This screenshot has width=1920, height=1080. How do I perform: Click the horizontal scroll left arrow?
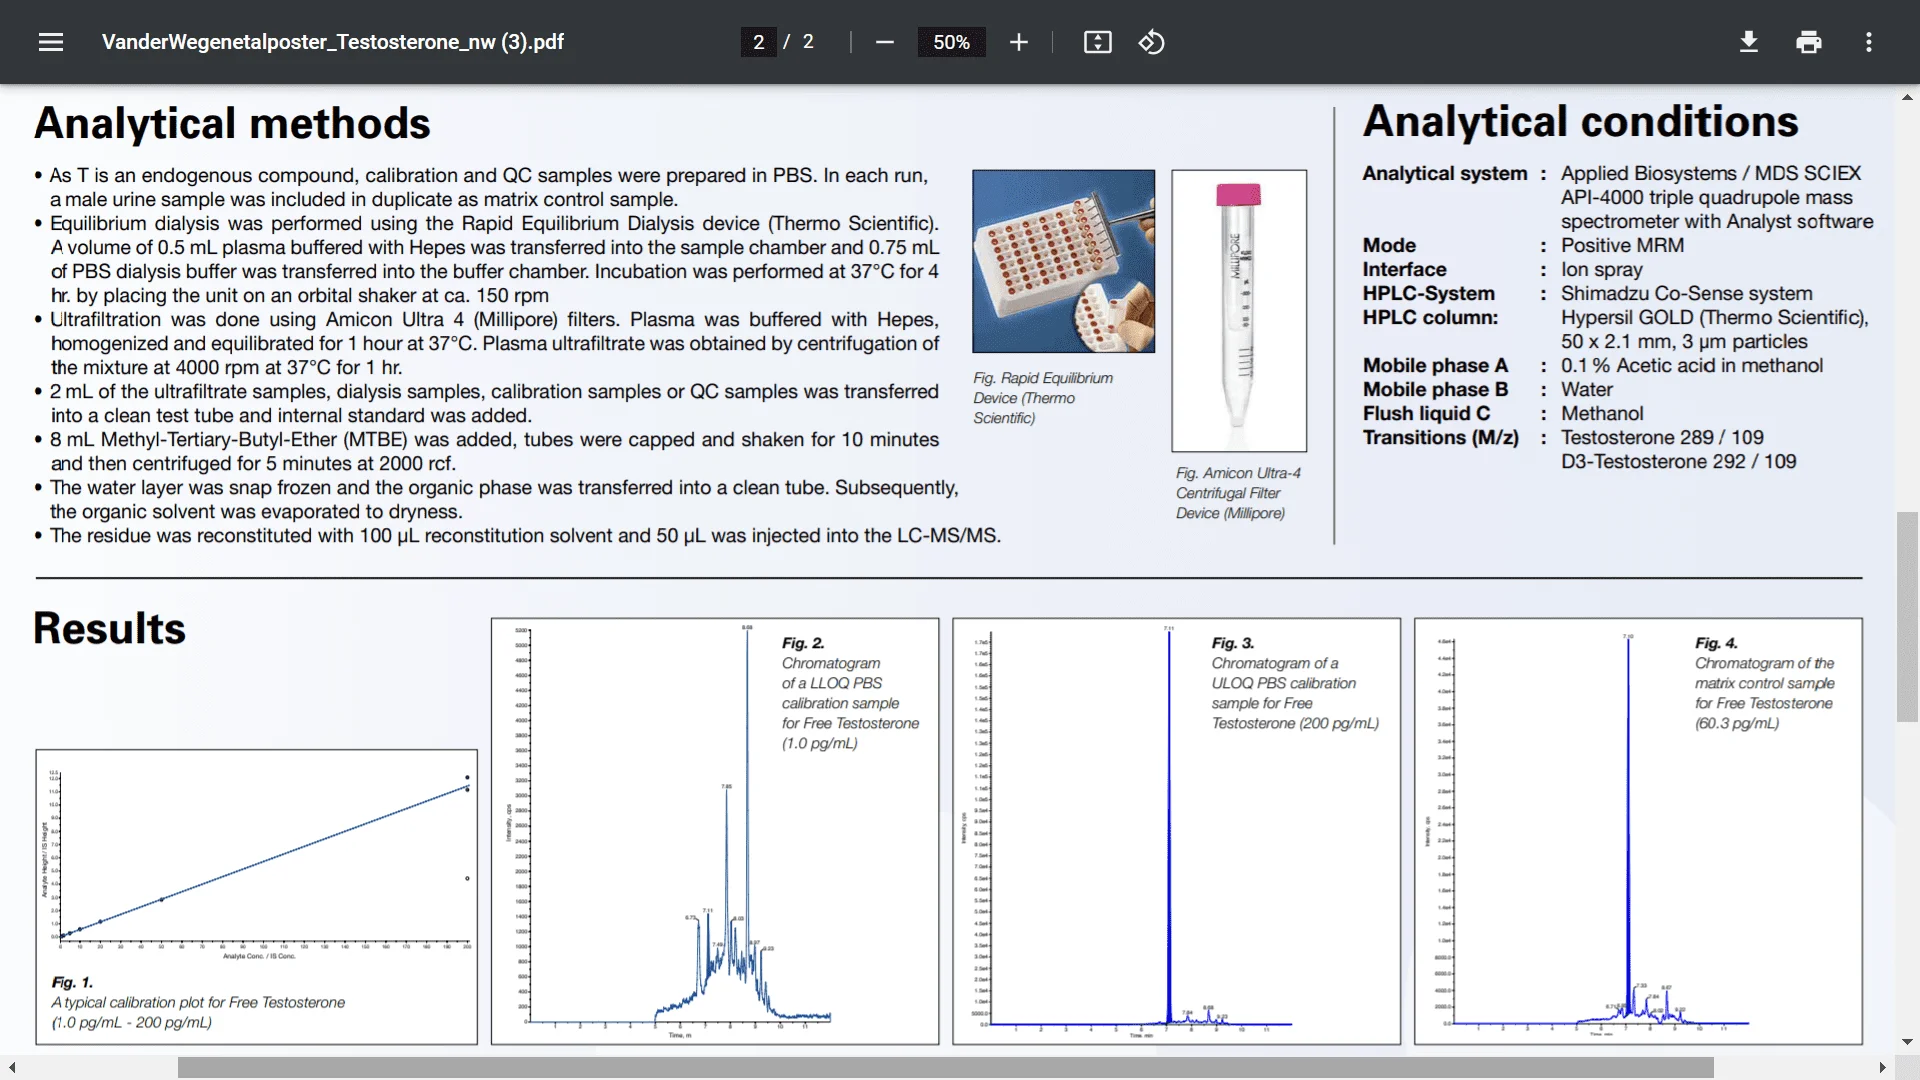click(12, 1068)
